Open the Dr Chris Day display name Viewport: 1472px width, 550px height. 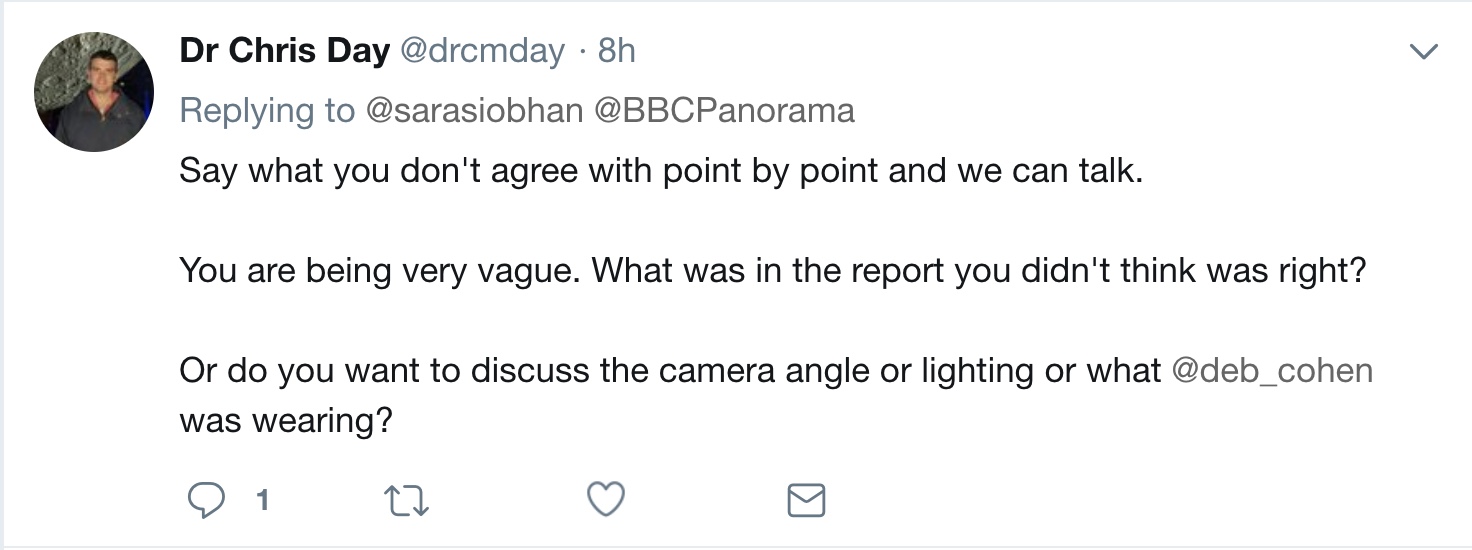click(x=284, y=51)
